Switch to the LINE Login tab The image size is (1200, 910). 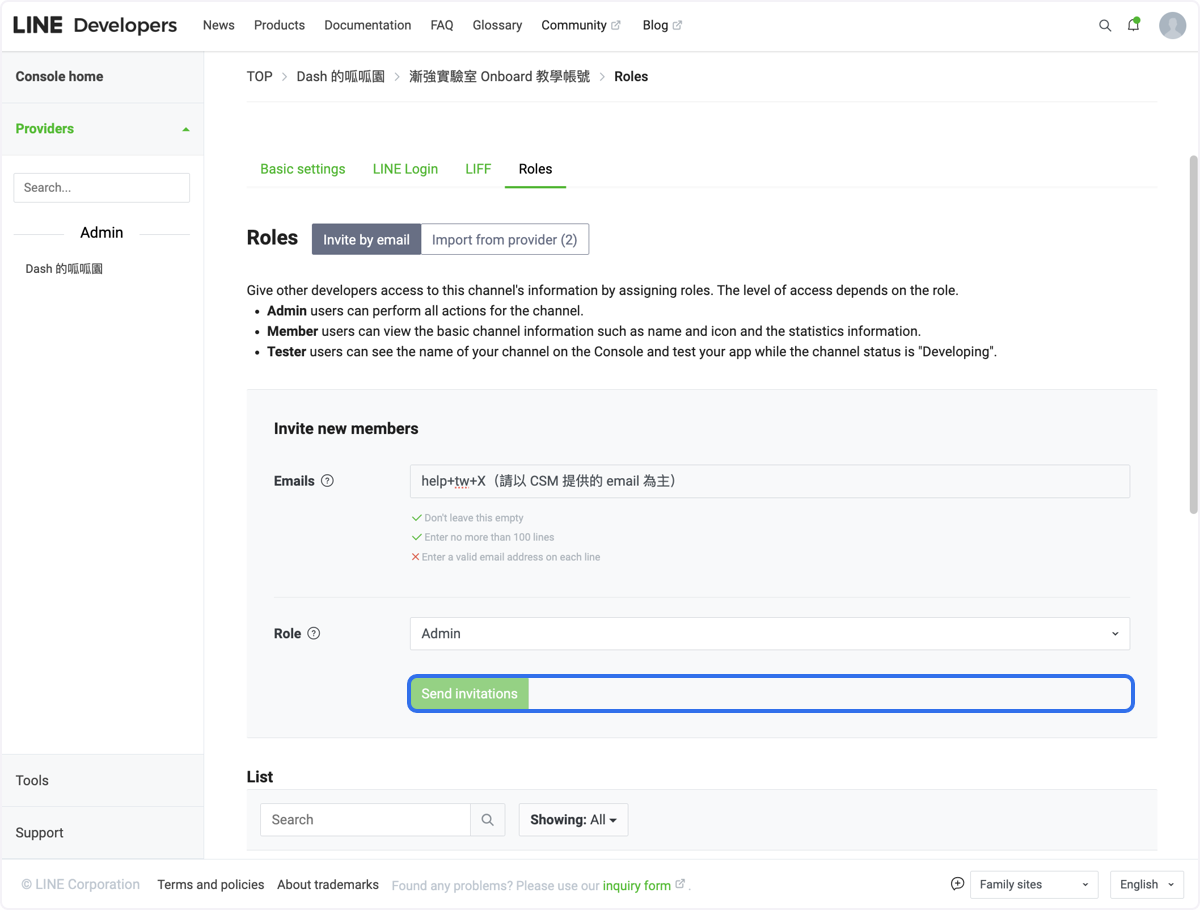click(x=405, y=169)
